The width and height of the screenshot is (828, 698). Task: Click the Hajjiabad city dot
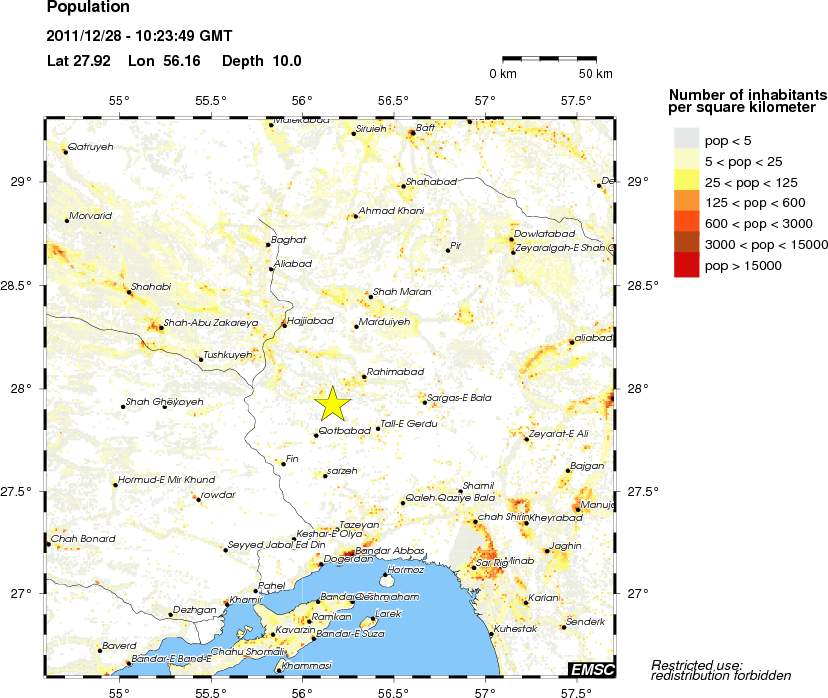coord(284,325)
